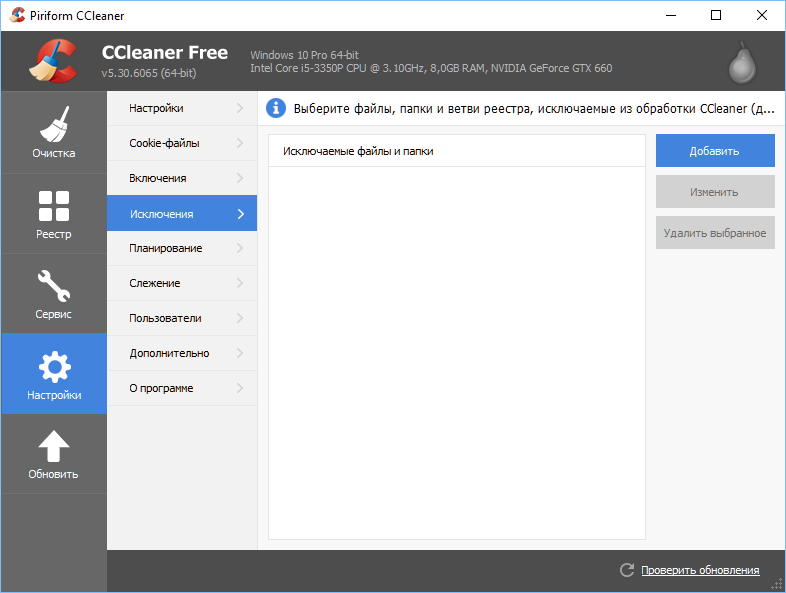Click the Windows 10 Pro 64-bit text

pos(304,55)
